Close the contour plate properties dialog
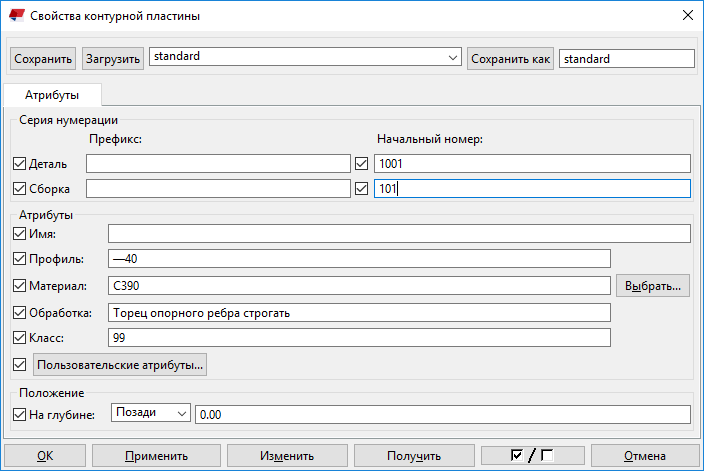The height and width of the screenshot is (471, 704). pyautogui.click(x=686, y=15)
